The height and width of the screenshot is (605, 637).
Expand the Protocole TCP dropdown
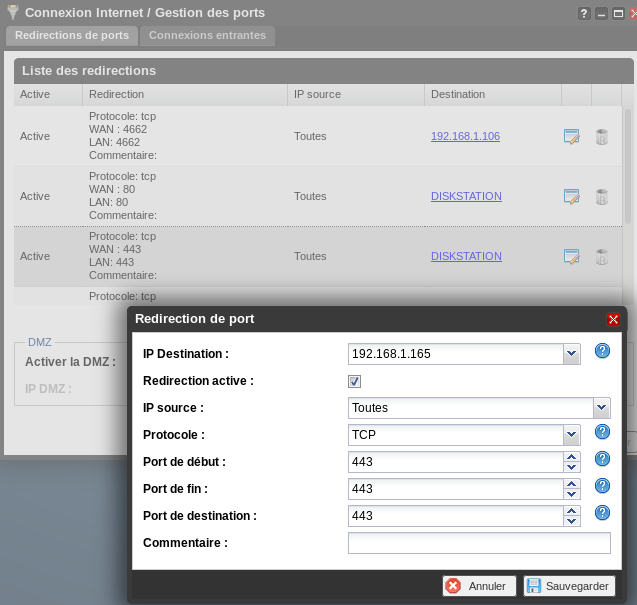tap(571, 435)
